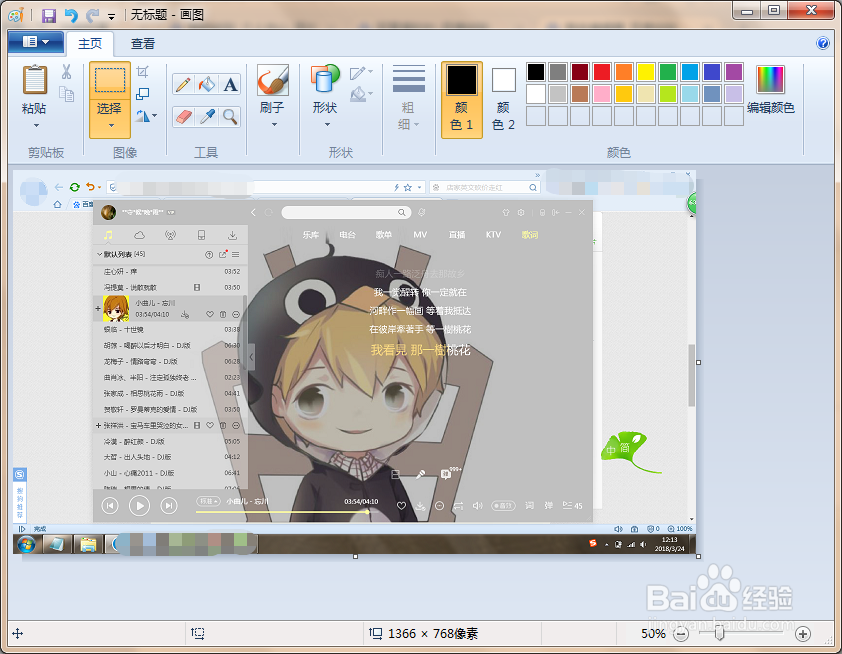Screen dimensions: 842x654
Task: Pick the black color swatch
Action: (x=535, y=72)
